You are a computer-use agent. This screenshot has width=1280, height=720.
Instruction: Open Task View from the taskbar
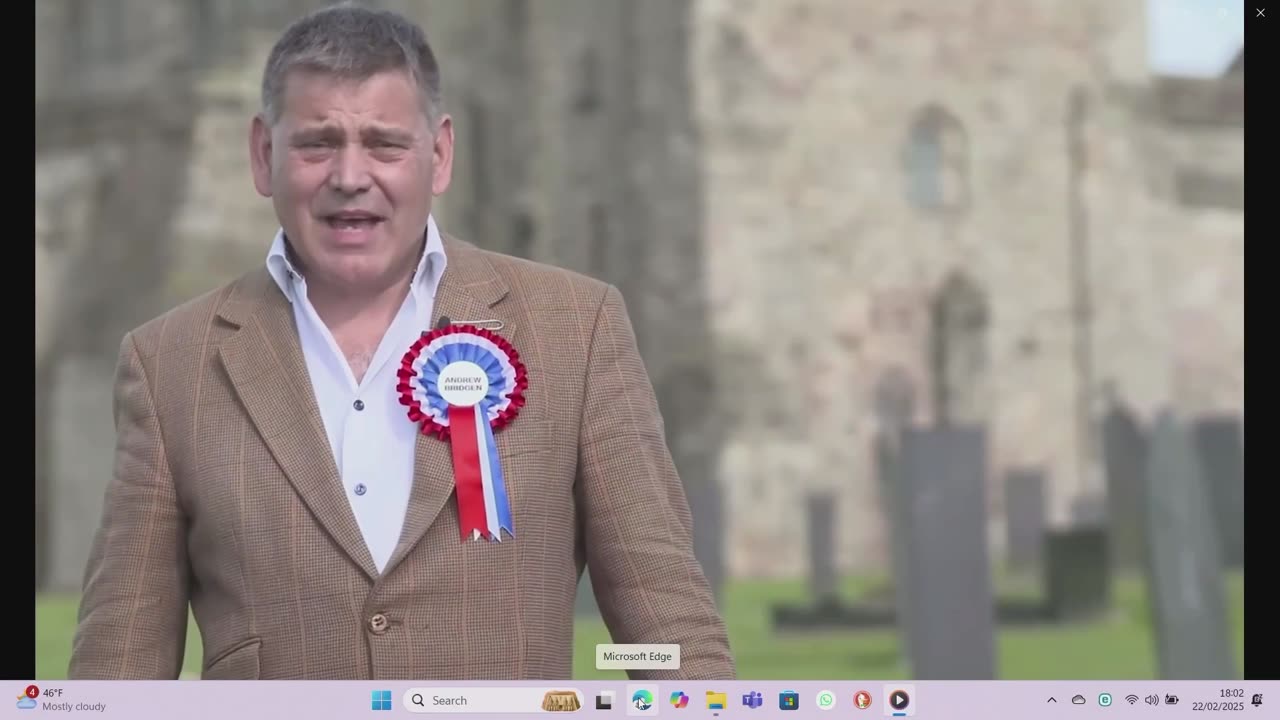(x=604, y=701)
